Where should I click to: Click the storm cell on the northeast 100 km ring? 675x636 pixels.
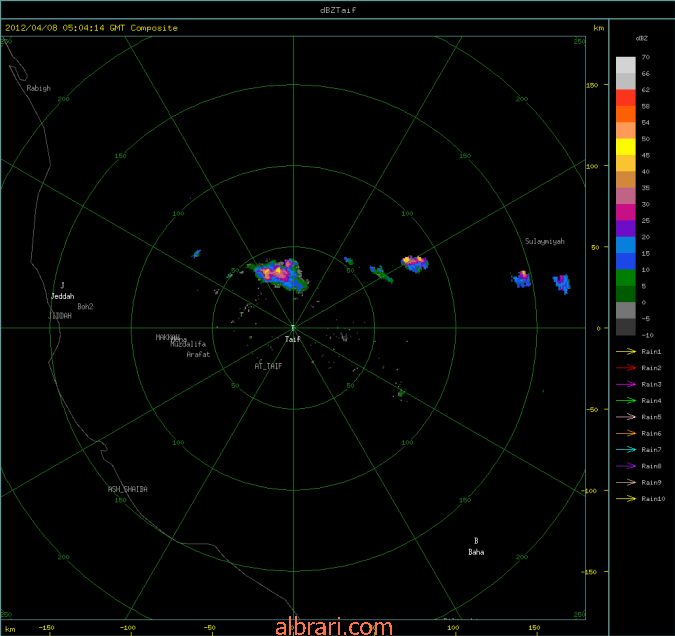(x=415, y=264)
